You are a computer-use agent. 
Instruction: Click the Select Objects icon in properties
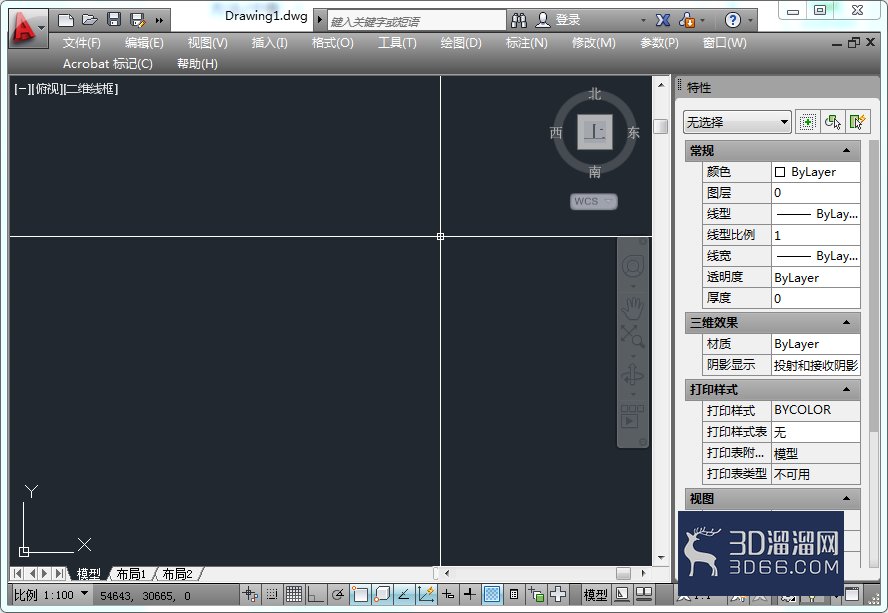point(832,122)
